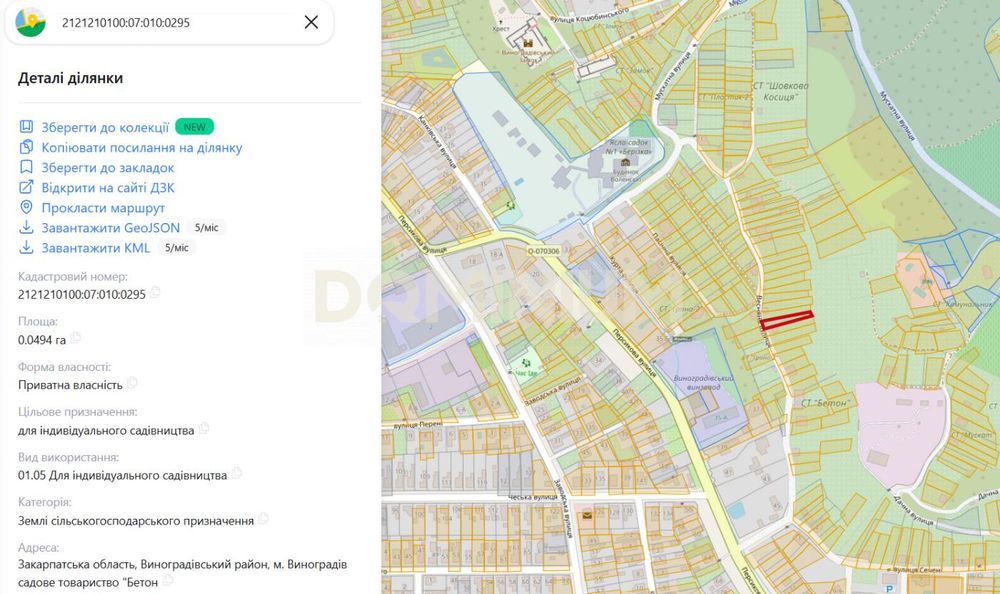Click the castle icon on the map
The width and height of the screenshot is (1000, 594).
527,43
